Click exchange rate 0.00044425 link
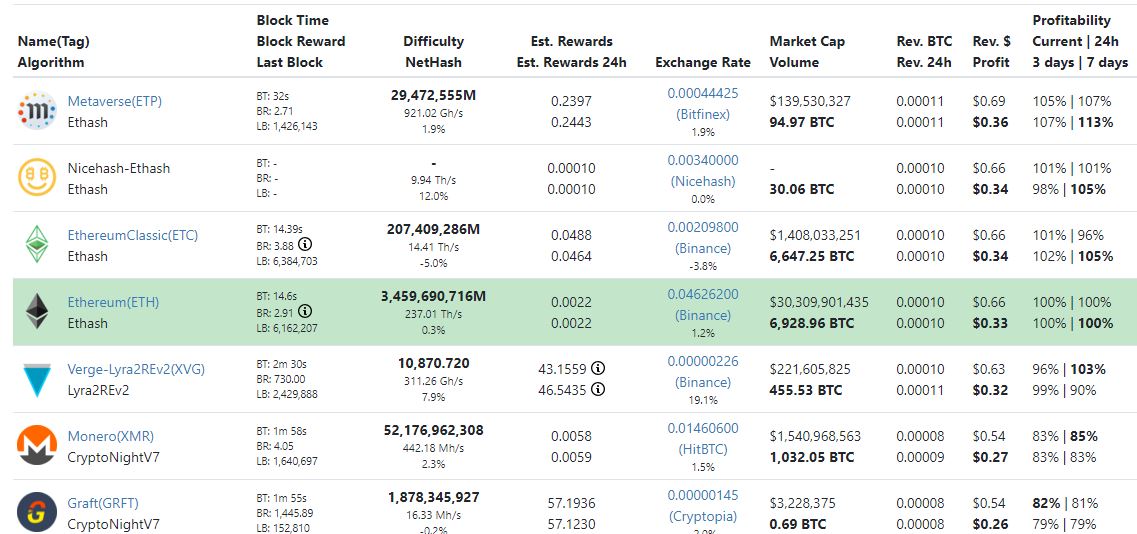Viewport: 1137px width, 534px height. click(x=703, y=93)
